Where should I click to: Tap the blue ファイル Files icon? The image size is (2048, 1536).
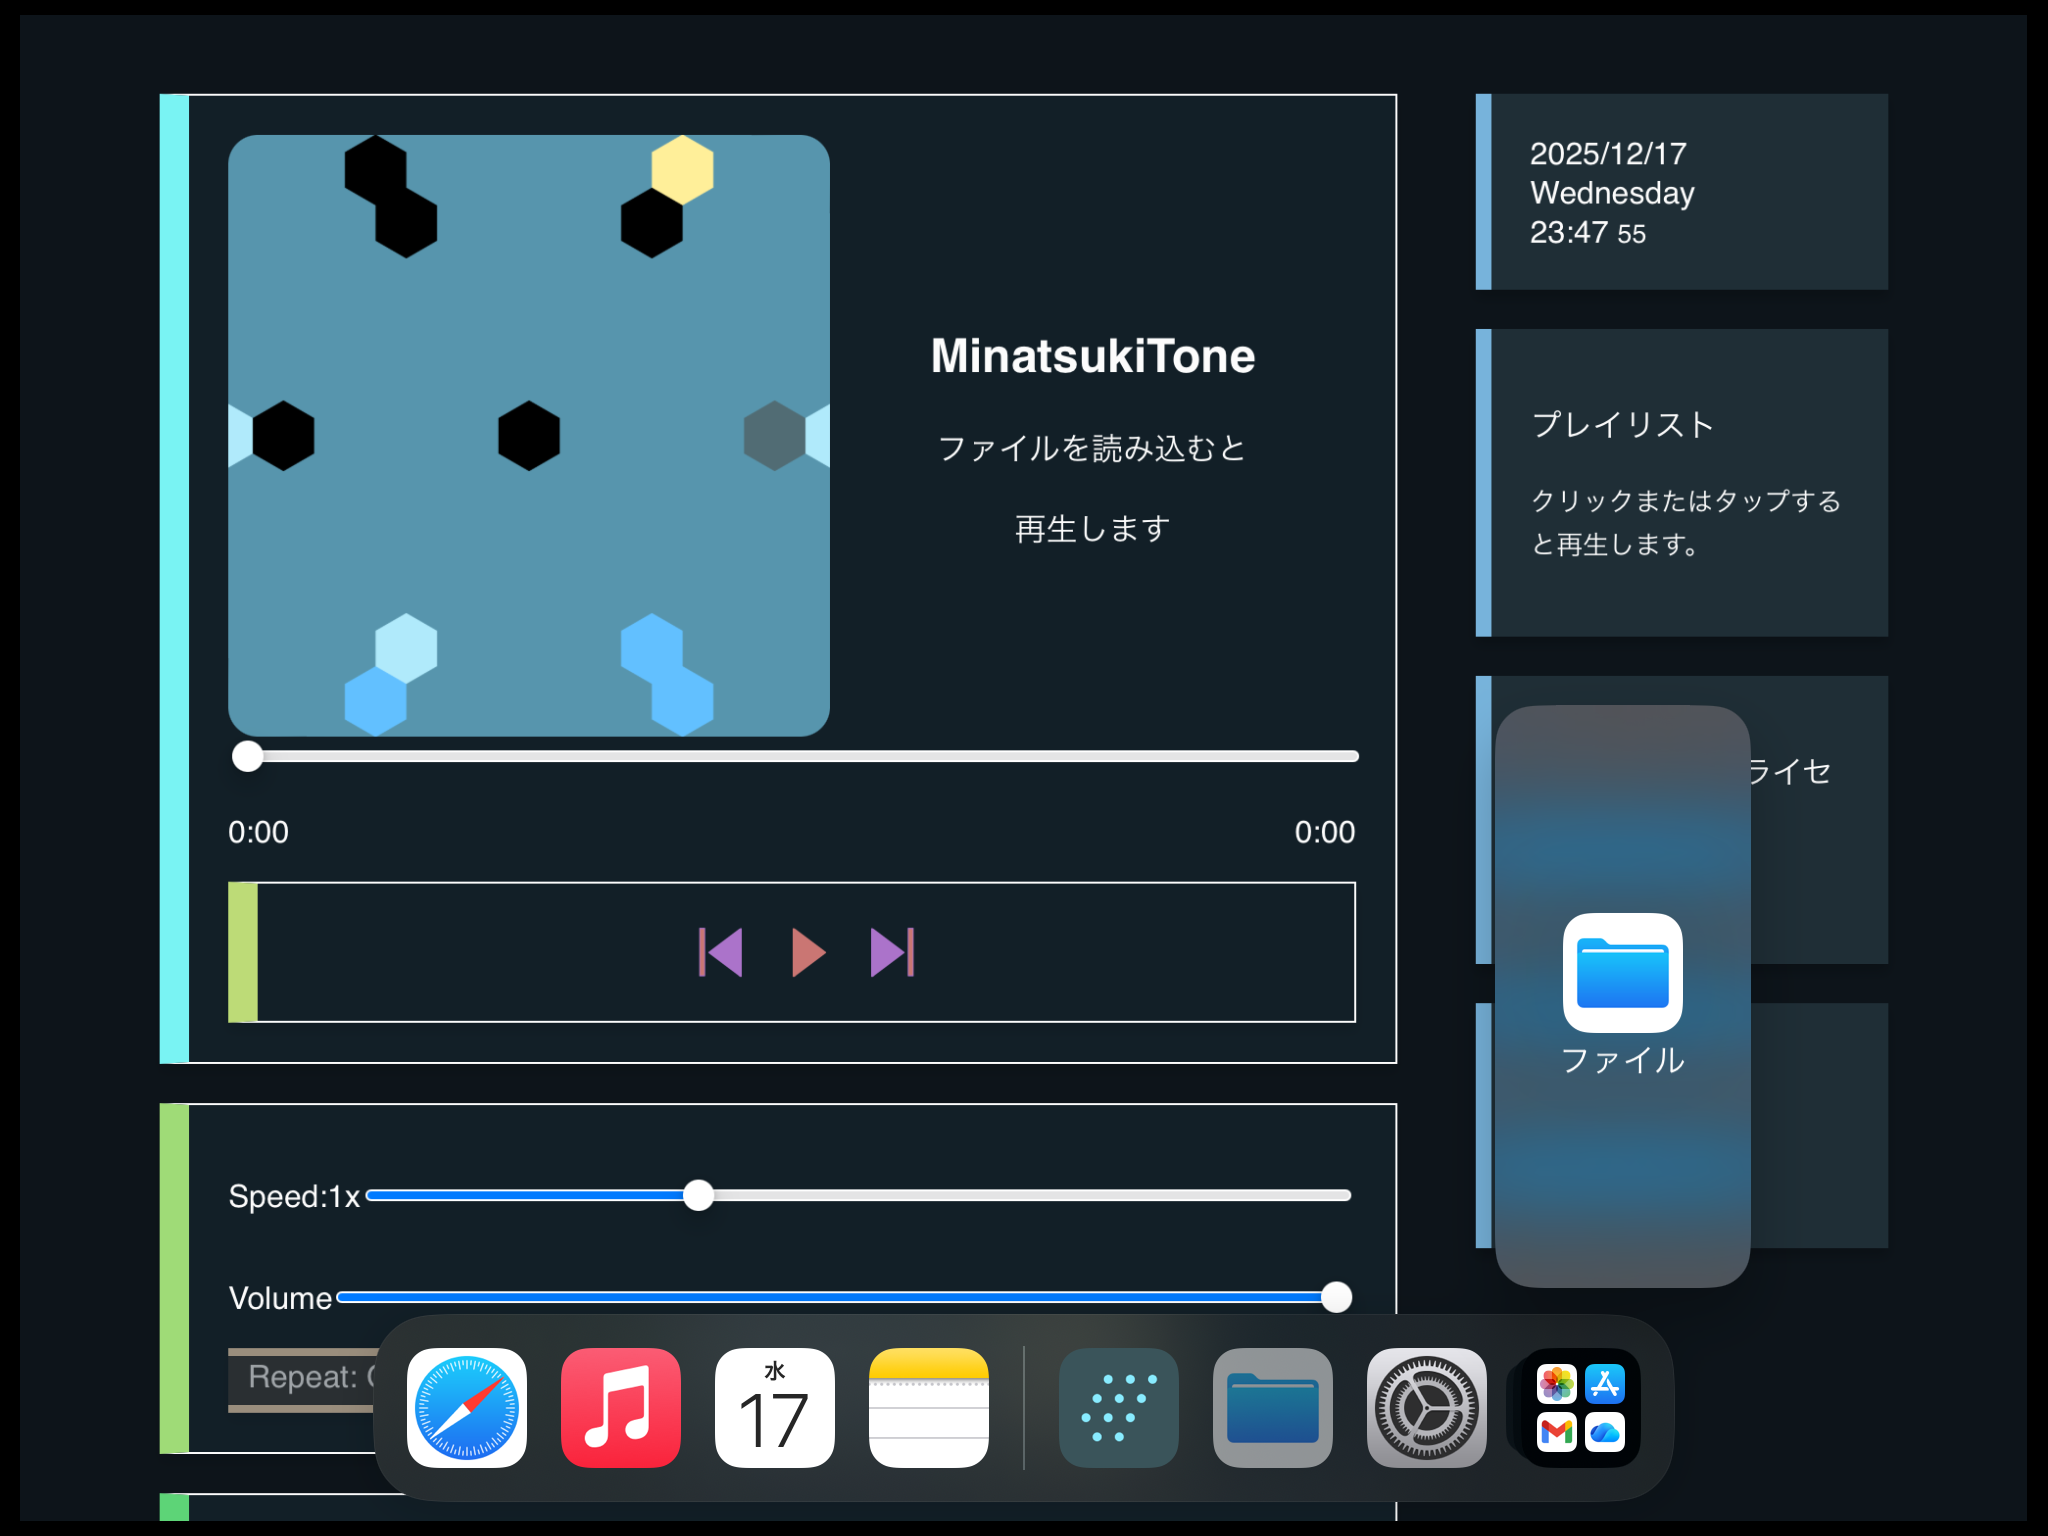1622,973
